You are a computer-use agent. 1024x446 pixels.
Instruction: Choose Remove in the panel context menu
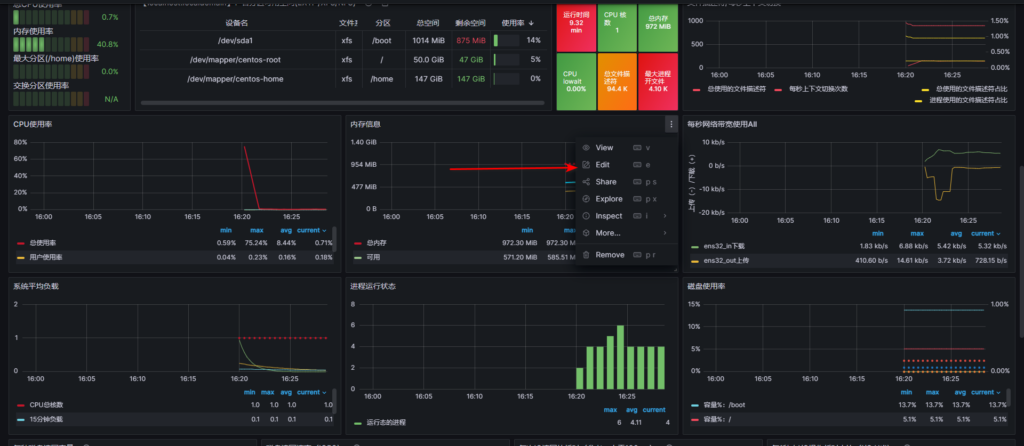pos(609,255)
